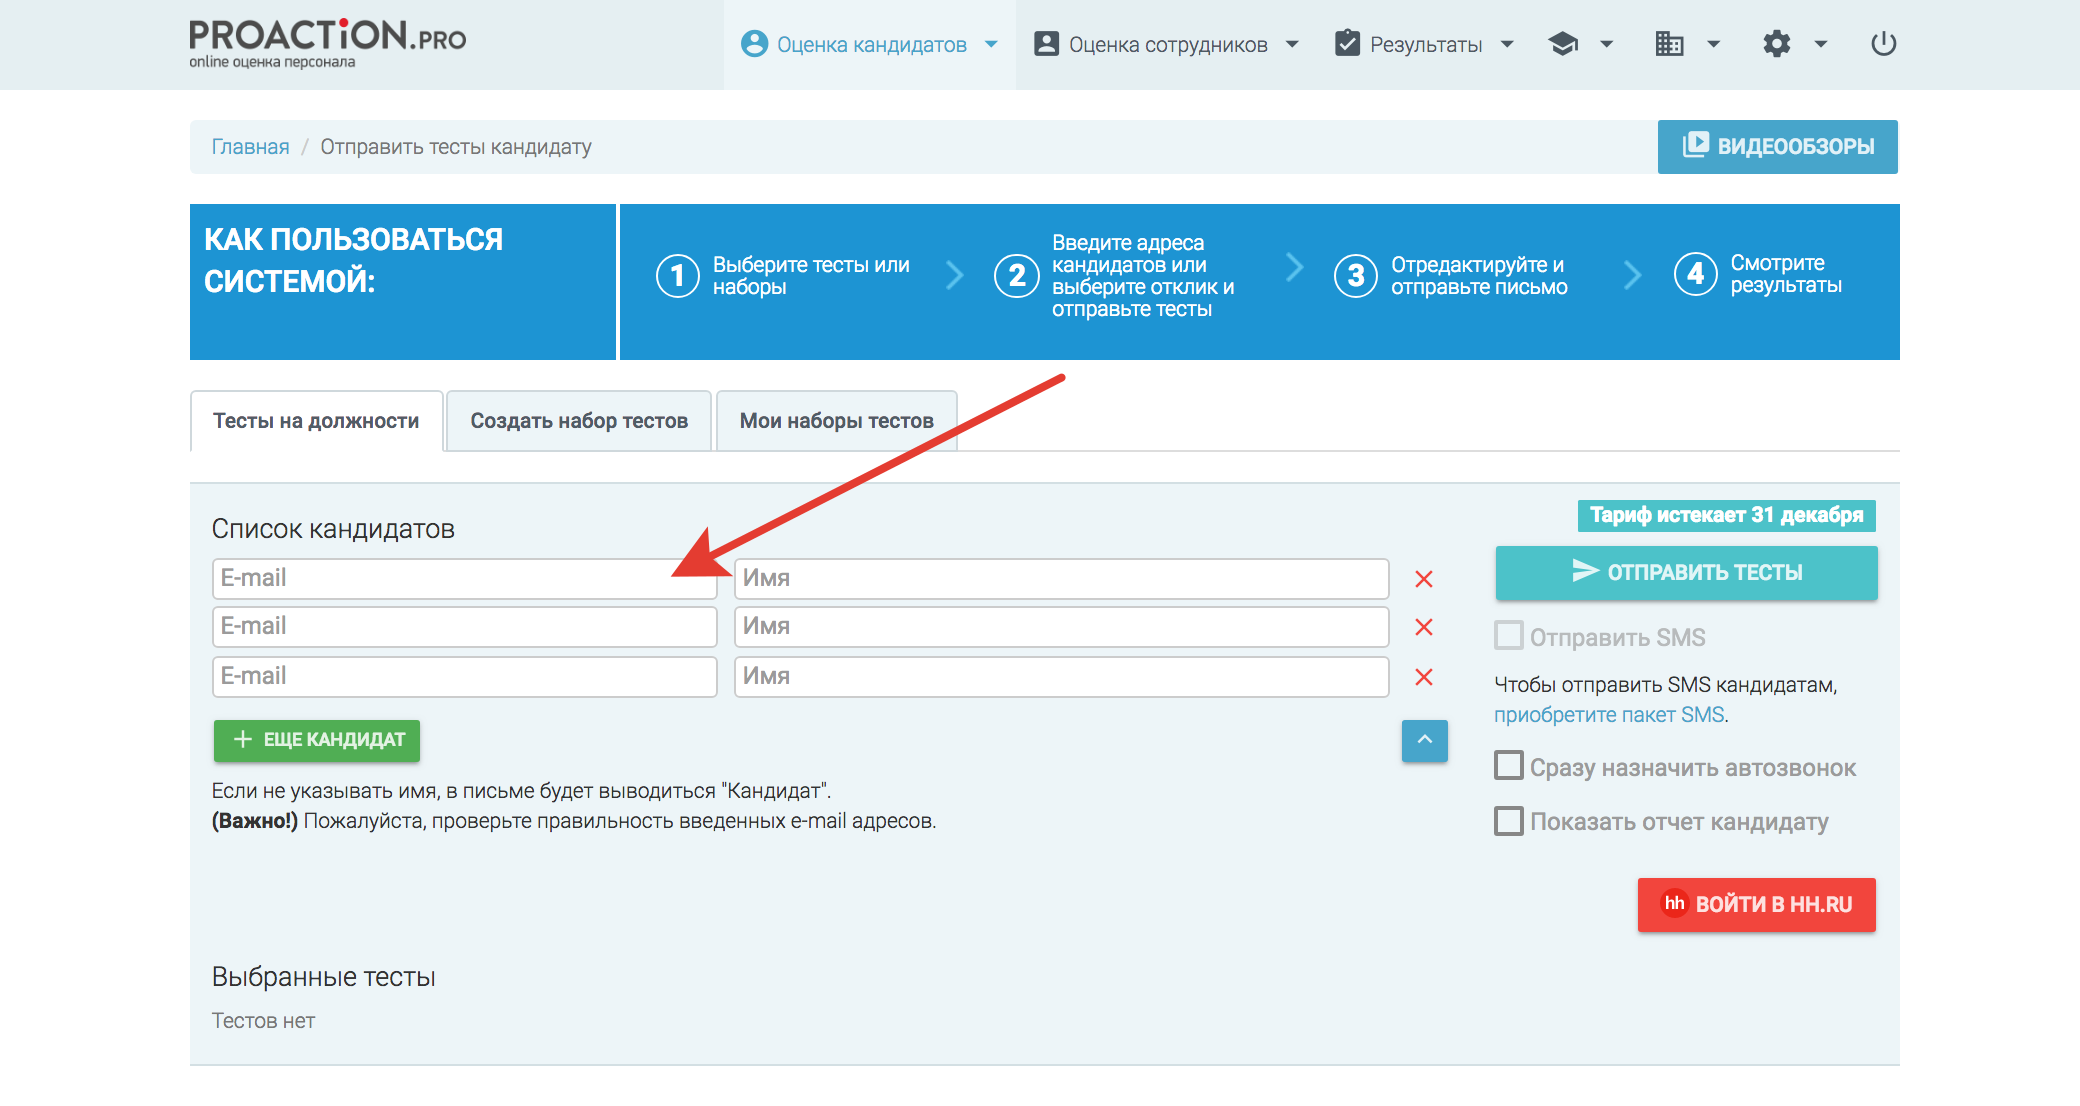Click the ЕЩЕ КАНДИДАТ button

[317, 740]
